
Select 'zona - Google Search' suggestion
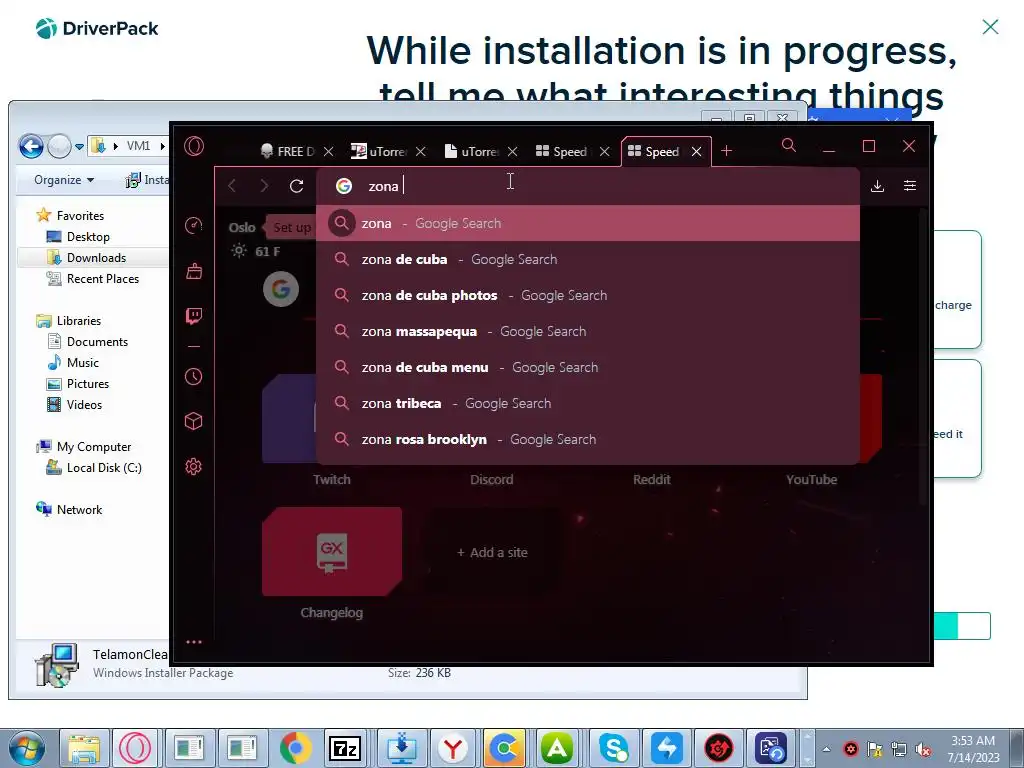(588, 223)
